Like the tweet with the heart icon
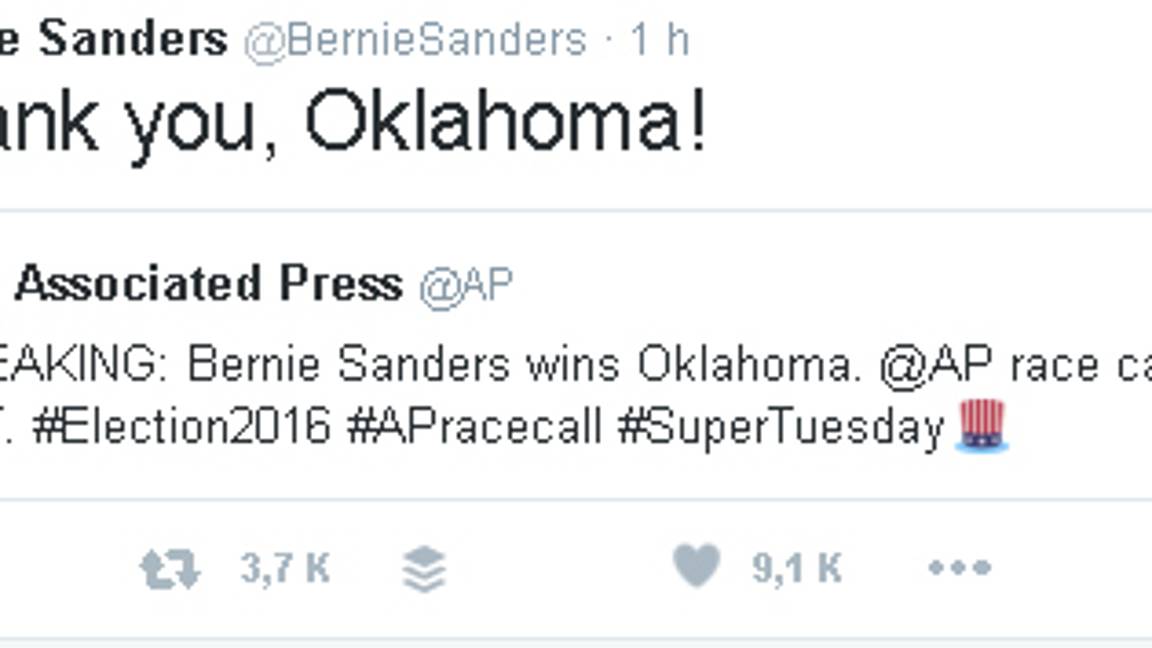This screenshot has height=648, width=1152. 696,567
